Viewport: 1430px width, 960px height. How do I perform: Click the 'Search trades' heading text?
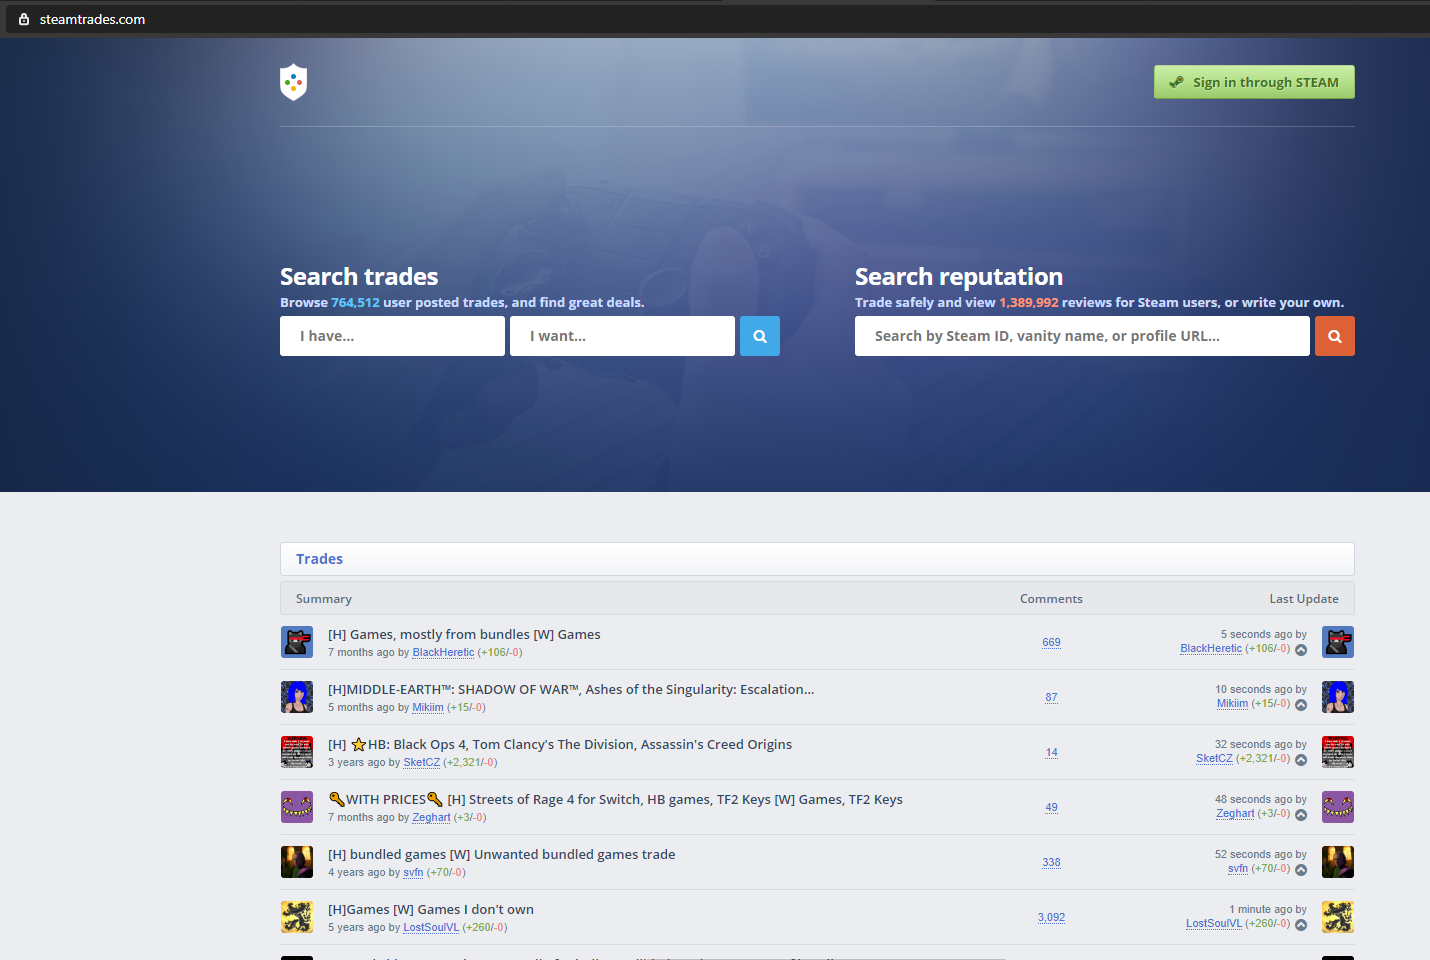click(x=359, y=276)
